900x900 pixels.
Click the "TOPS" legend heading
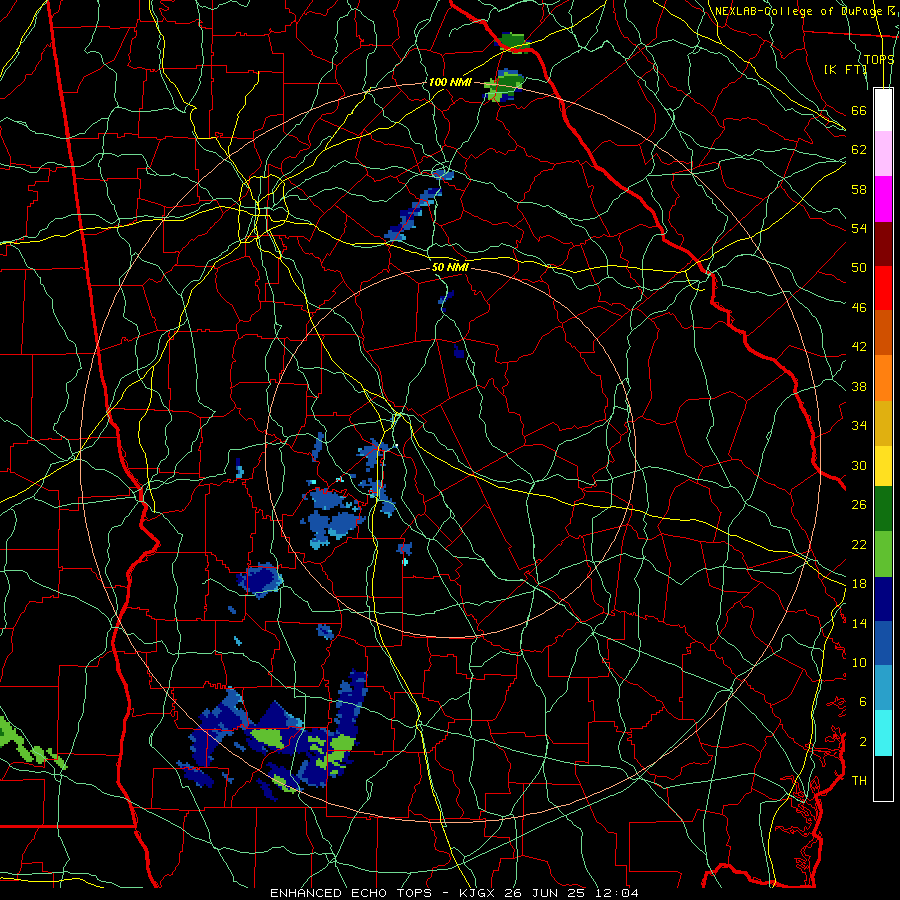click(879, 59)
